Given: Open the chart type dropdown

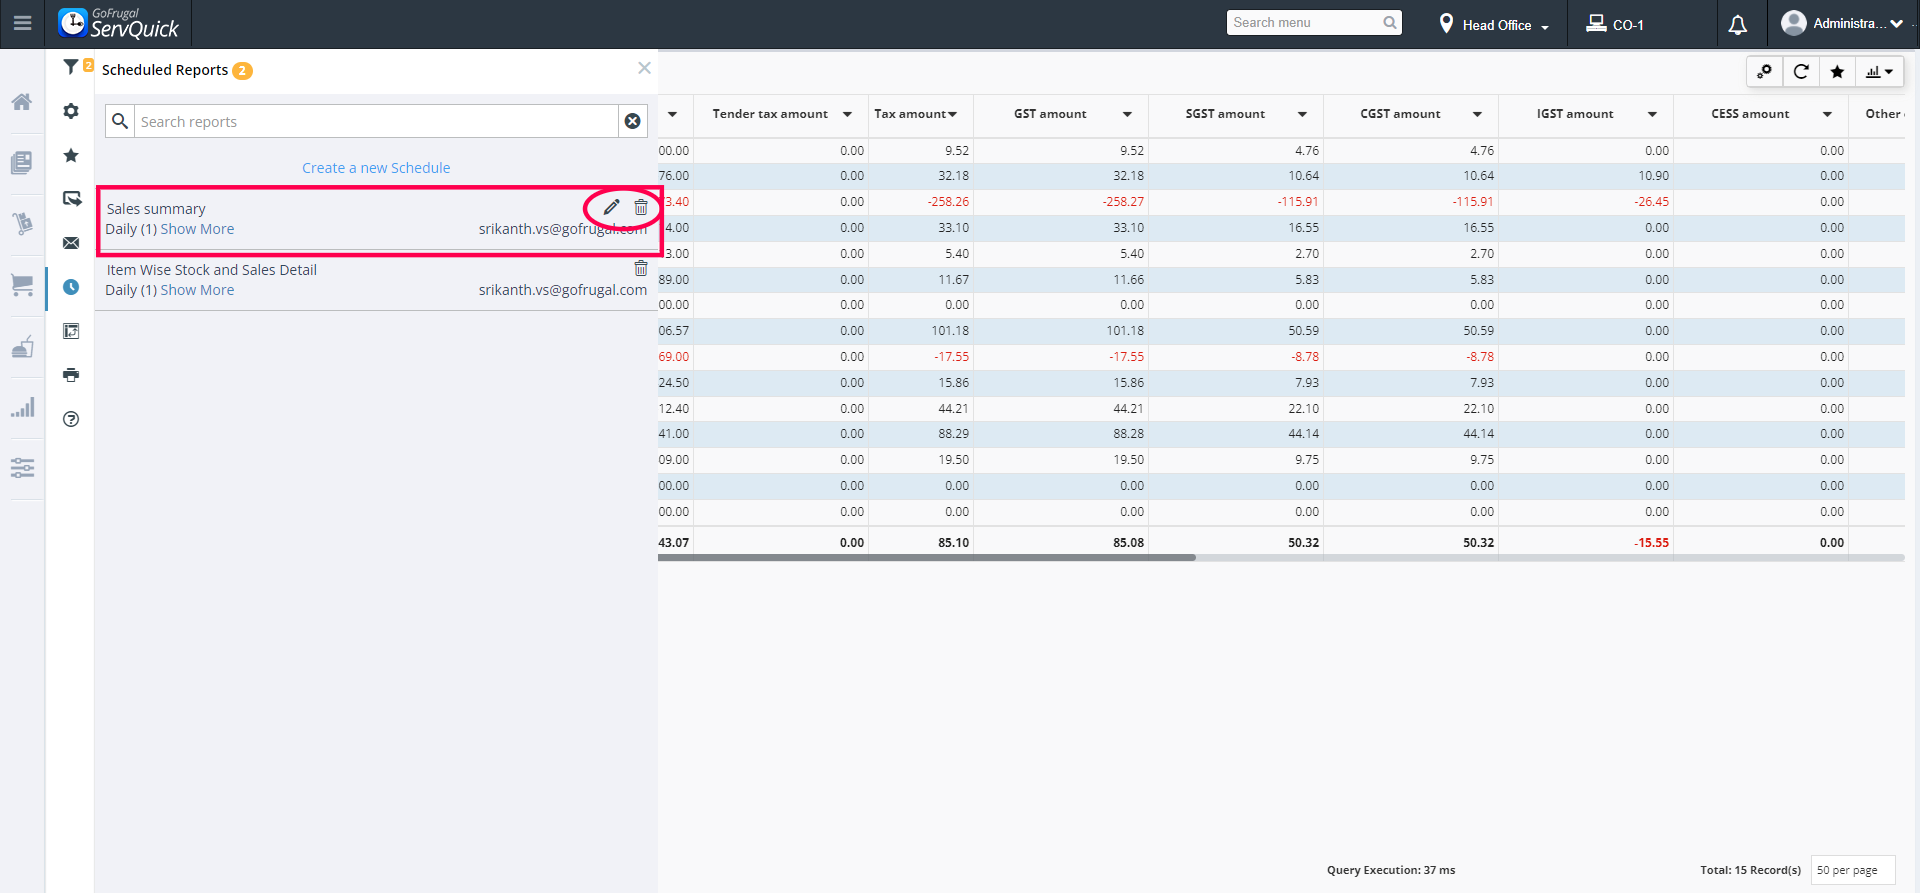Looking at the screenshot, I should (1879, 71).
